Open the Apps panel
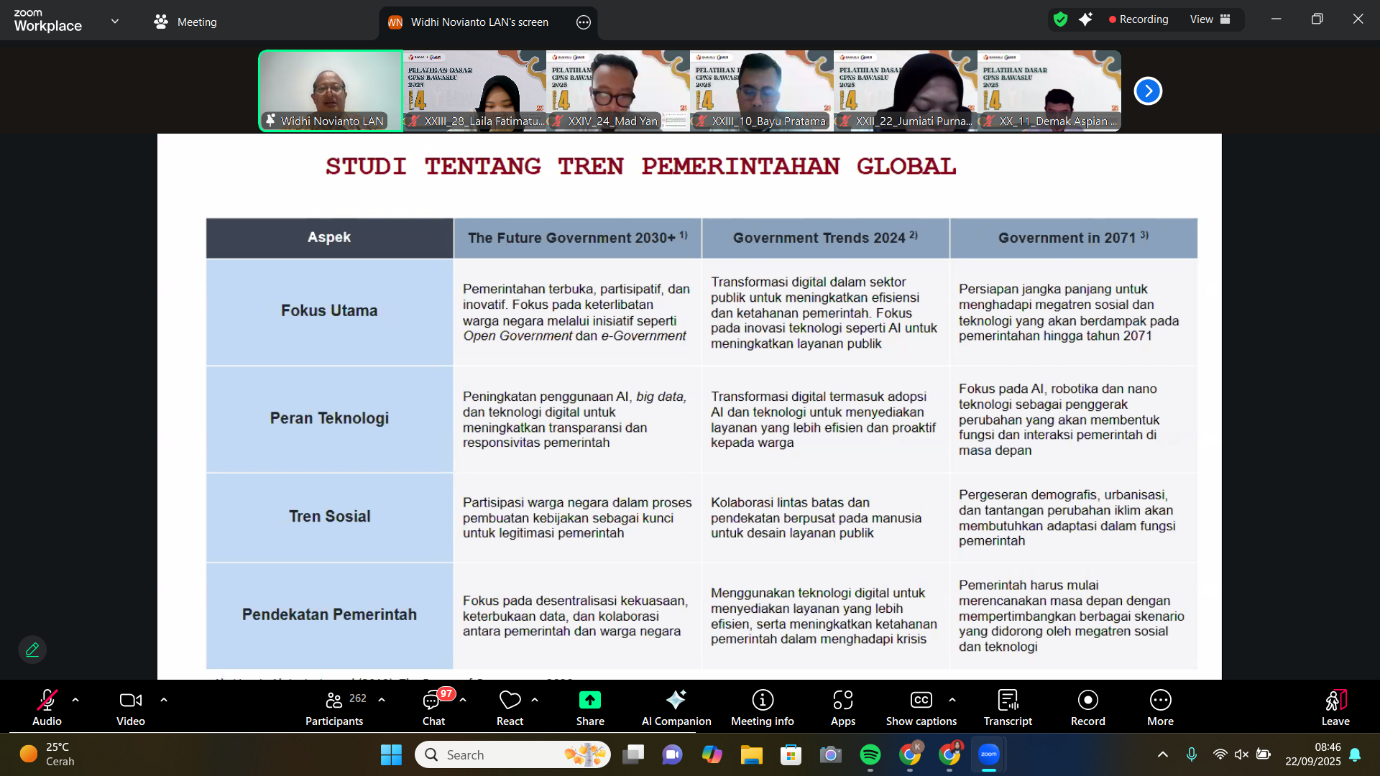The image size is (1380, 776). pyautogui.click(x=843, y=707)
